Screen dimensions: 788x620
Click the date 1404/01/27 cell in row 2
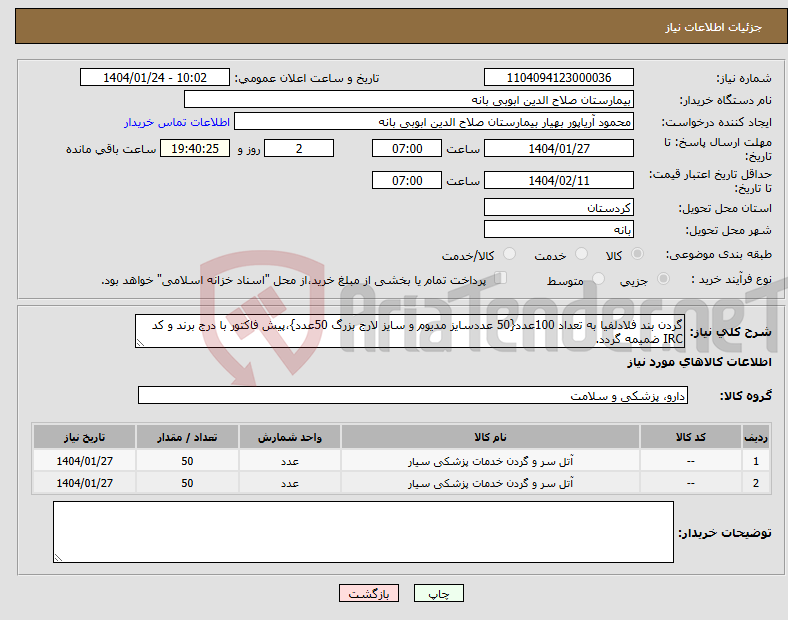click(84, 483)
